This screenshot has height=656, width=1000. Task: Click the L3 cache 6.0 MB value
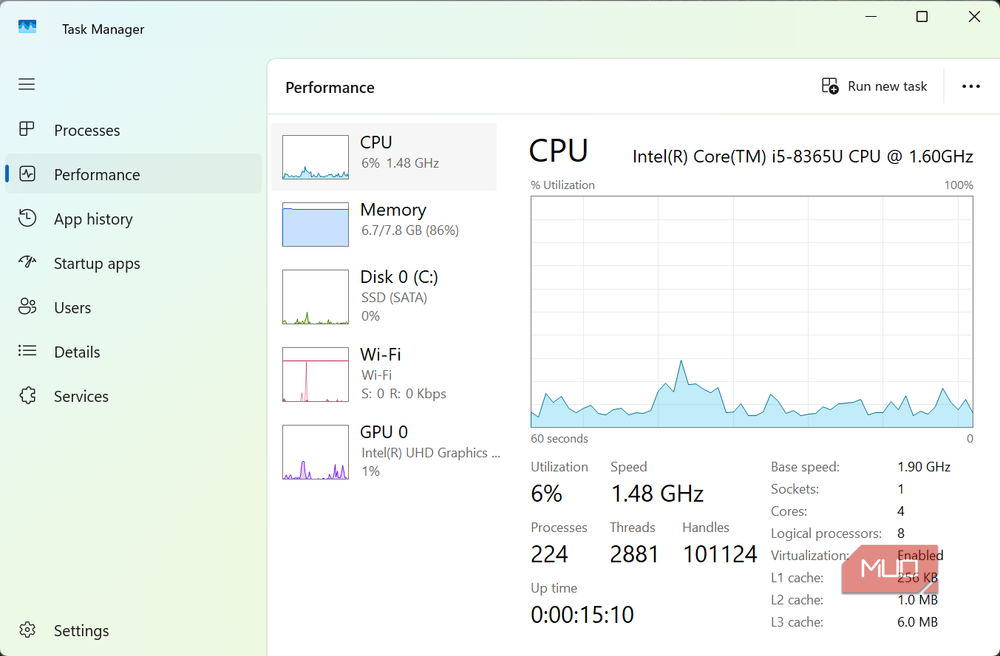(x=917, y=622)
